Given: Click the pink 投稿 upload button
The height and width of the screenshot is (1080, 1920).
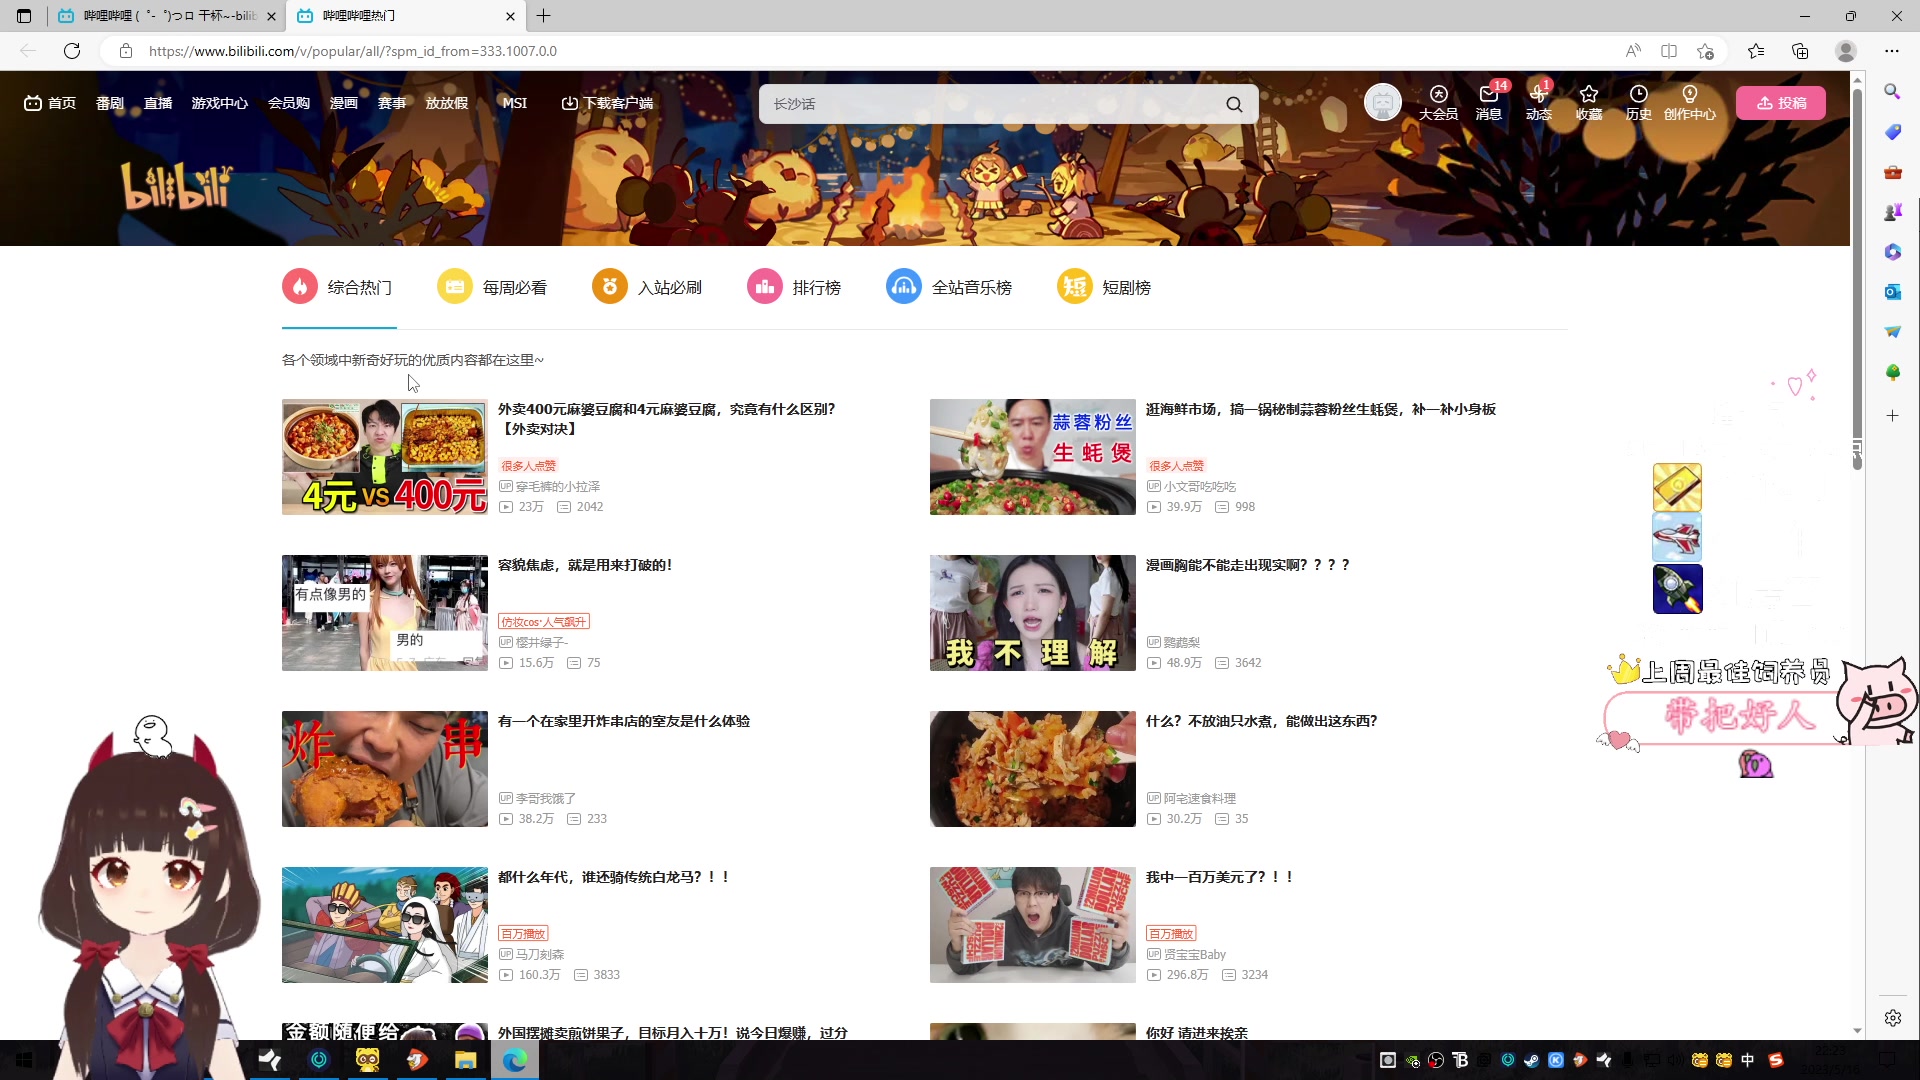Looking at the screenshot, I should (x=1781, y=103).
